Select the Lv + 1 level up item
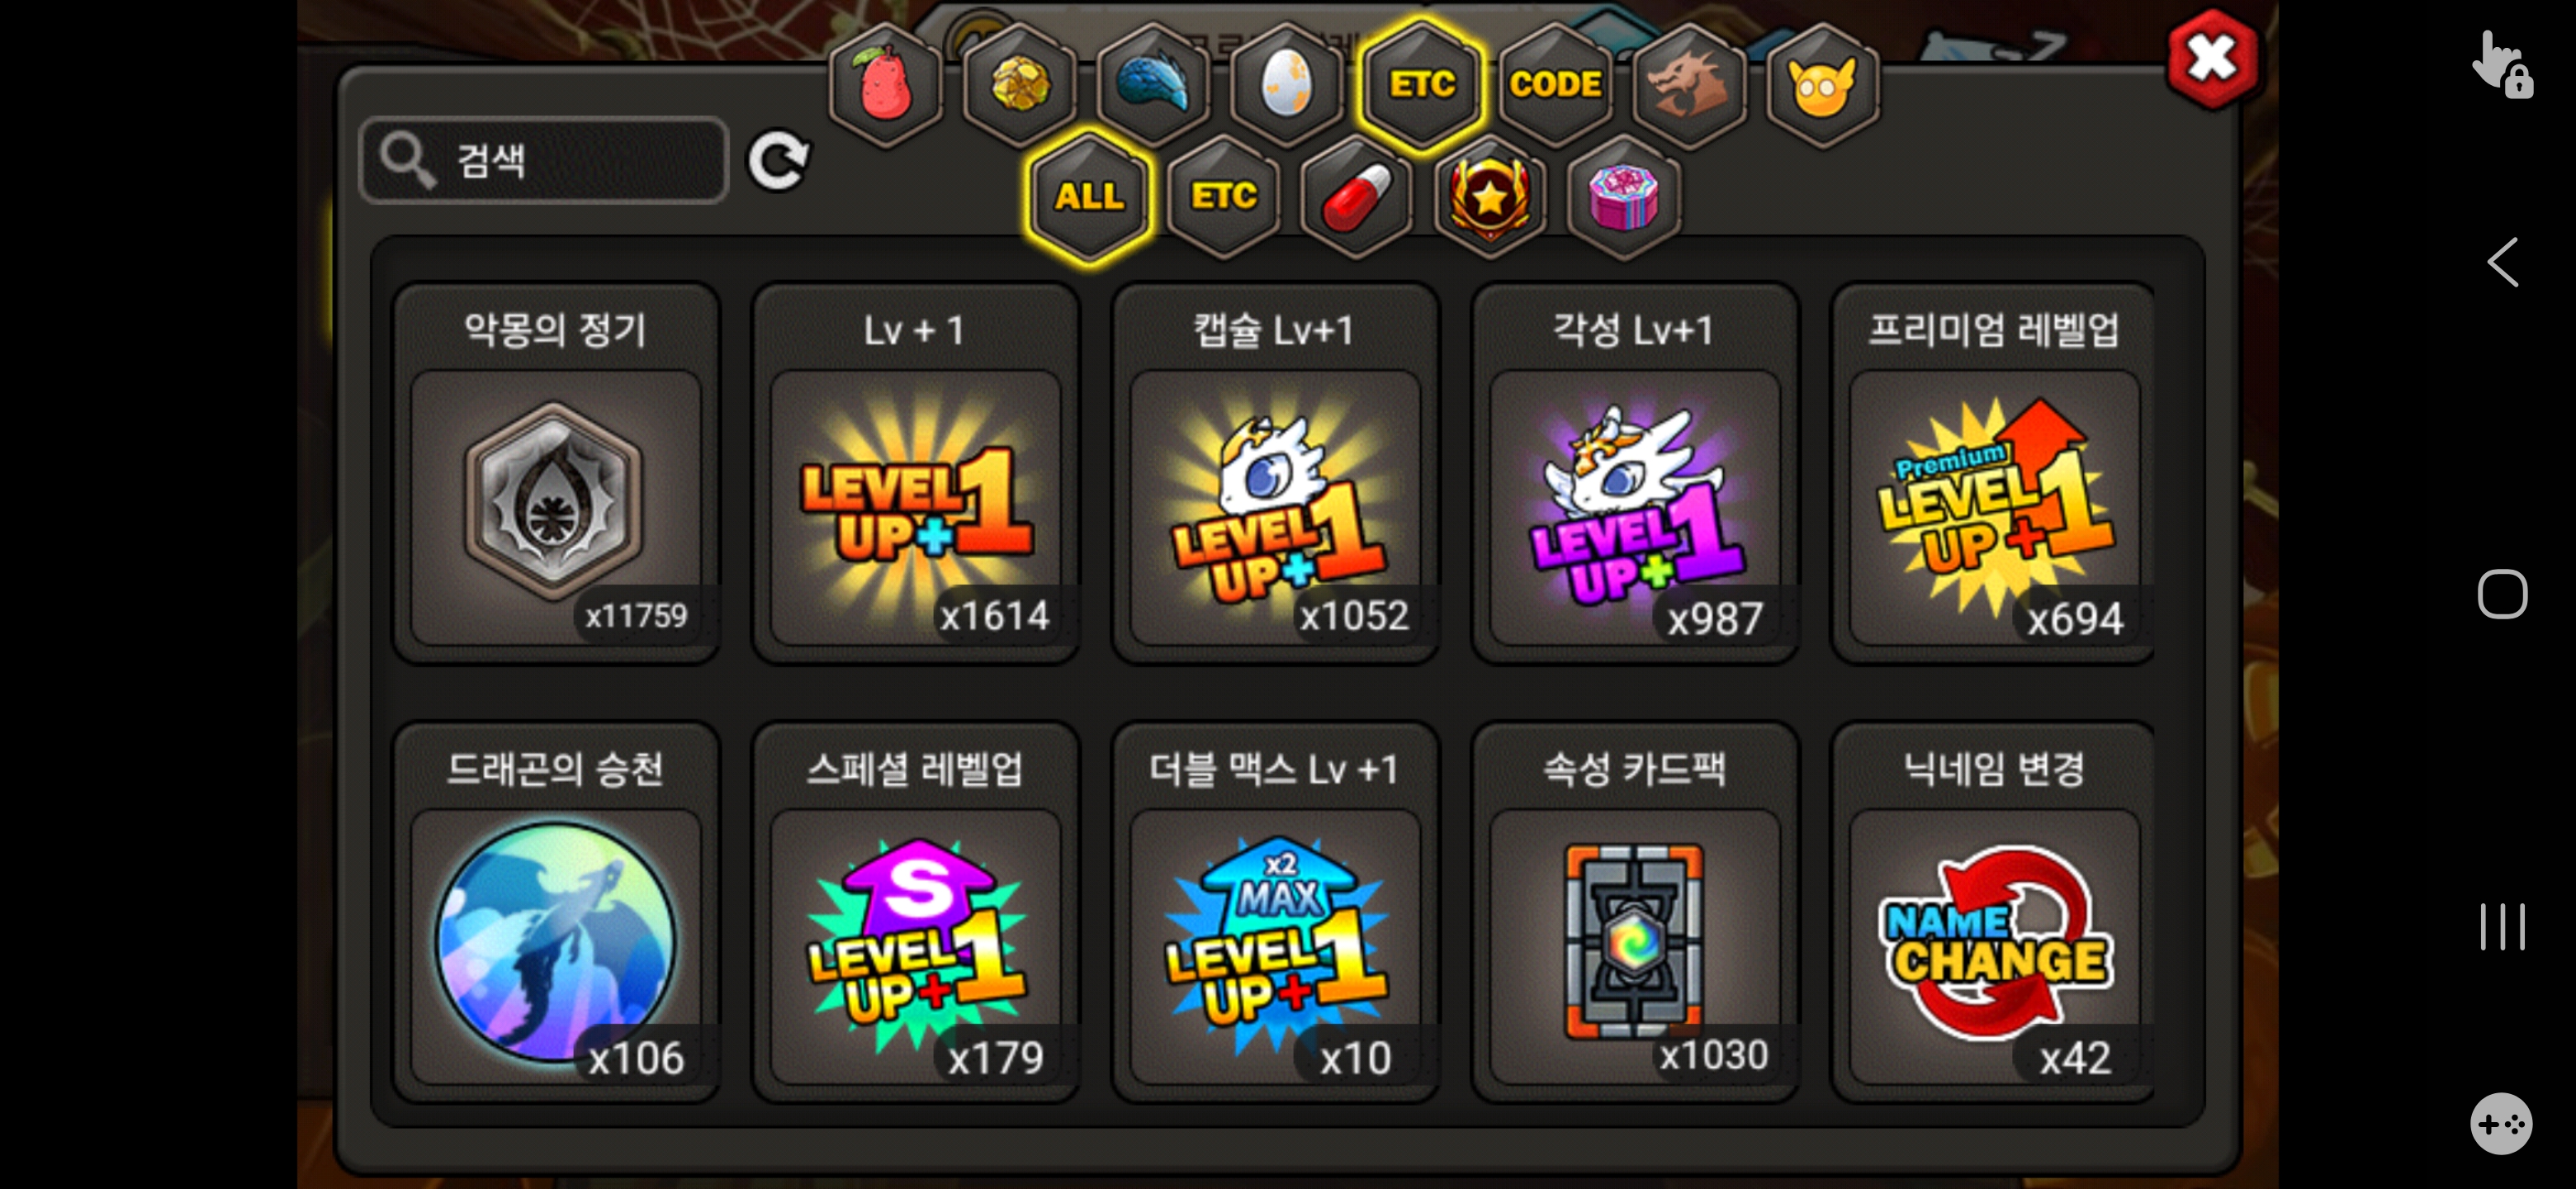Screen dimensions: 2576x1189 pos(915,473)
